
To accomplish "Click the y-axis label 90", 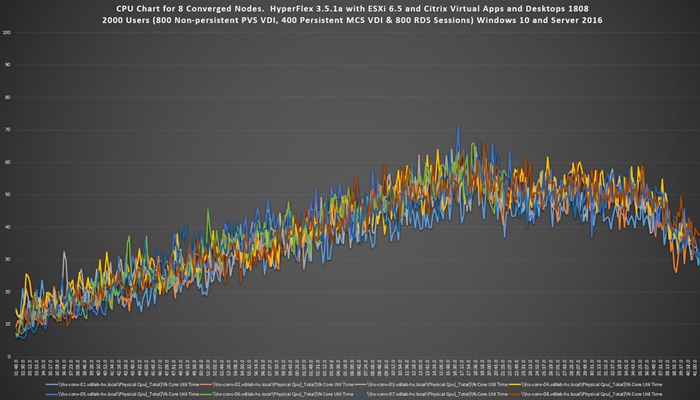I will [8, 65].
